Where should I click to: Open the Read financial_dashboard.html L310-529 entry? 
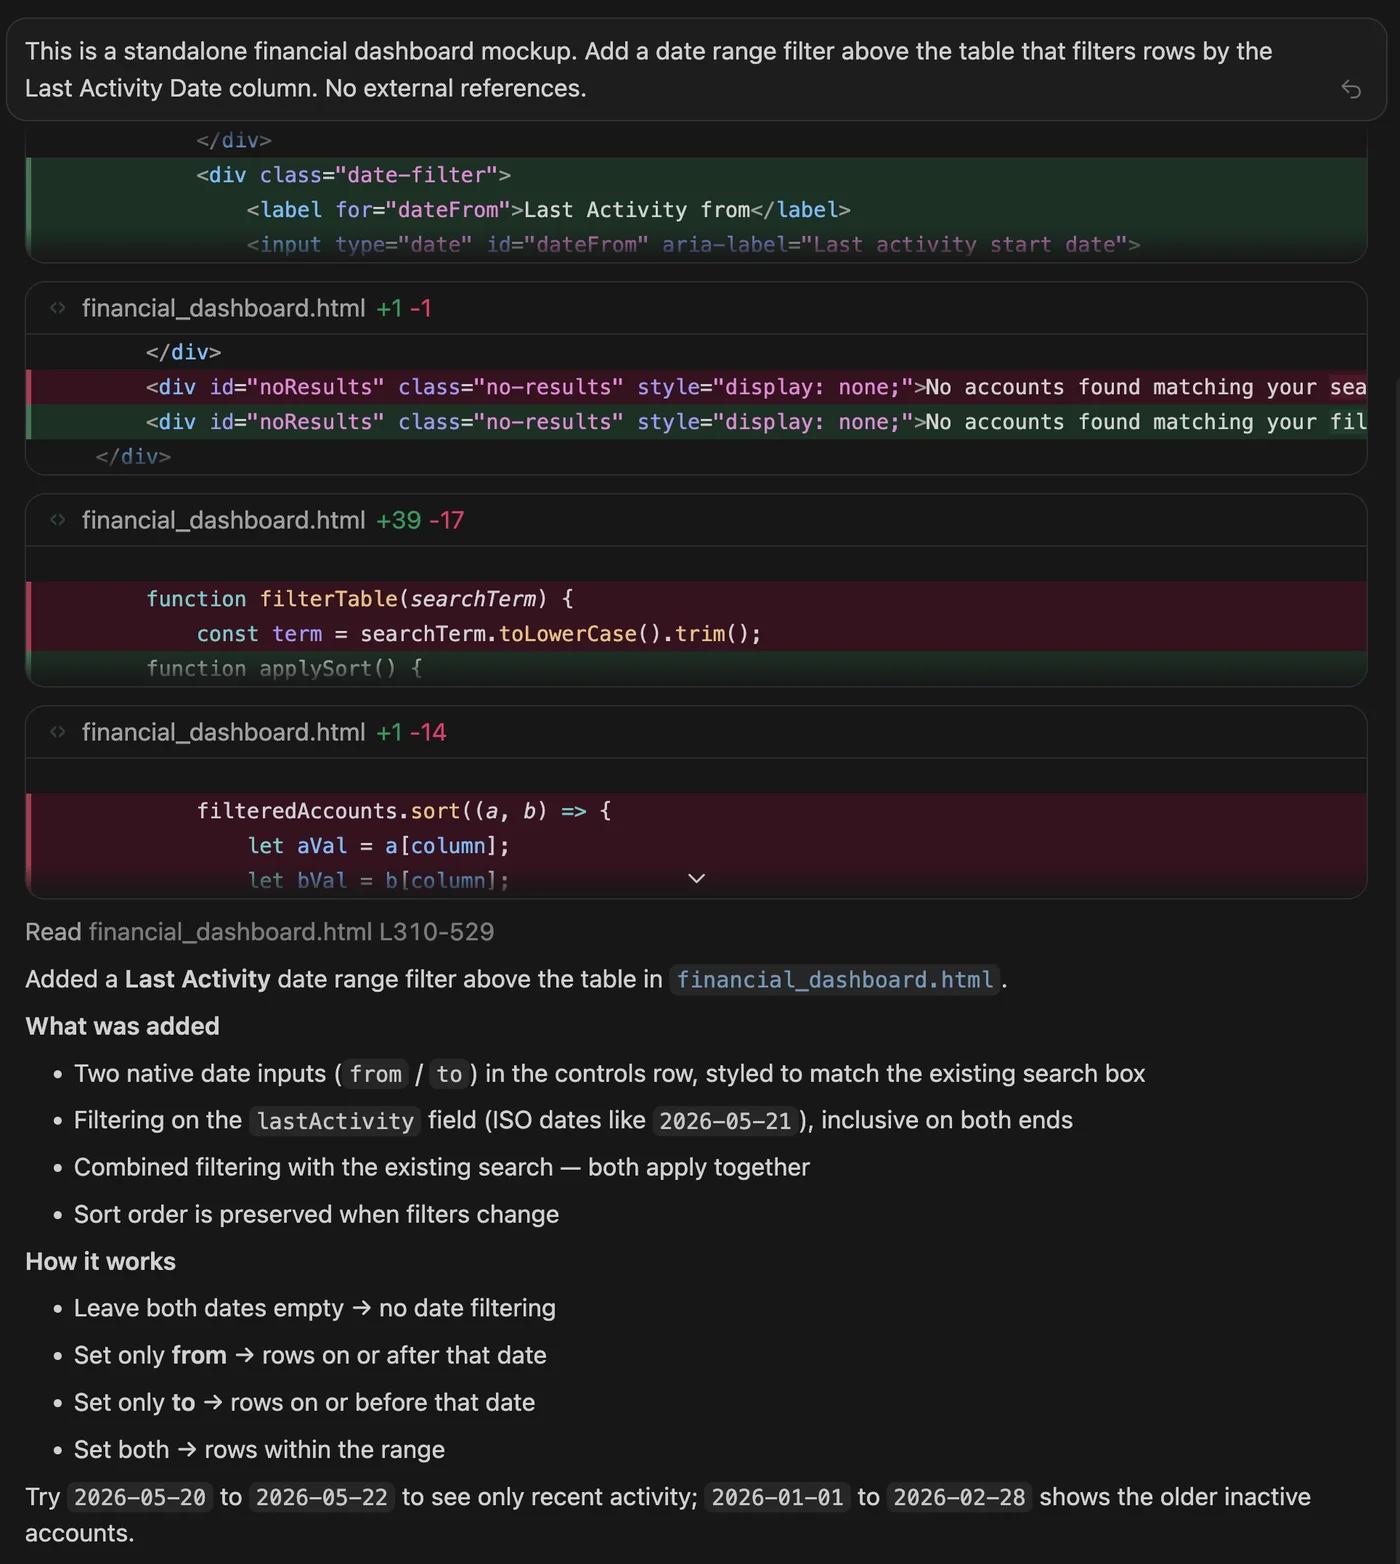(x=259, y=932)
